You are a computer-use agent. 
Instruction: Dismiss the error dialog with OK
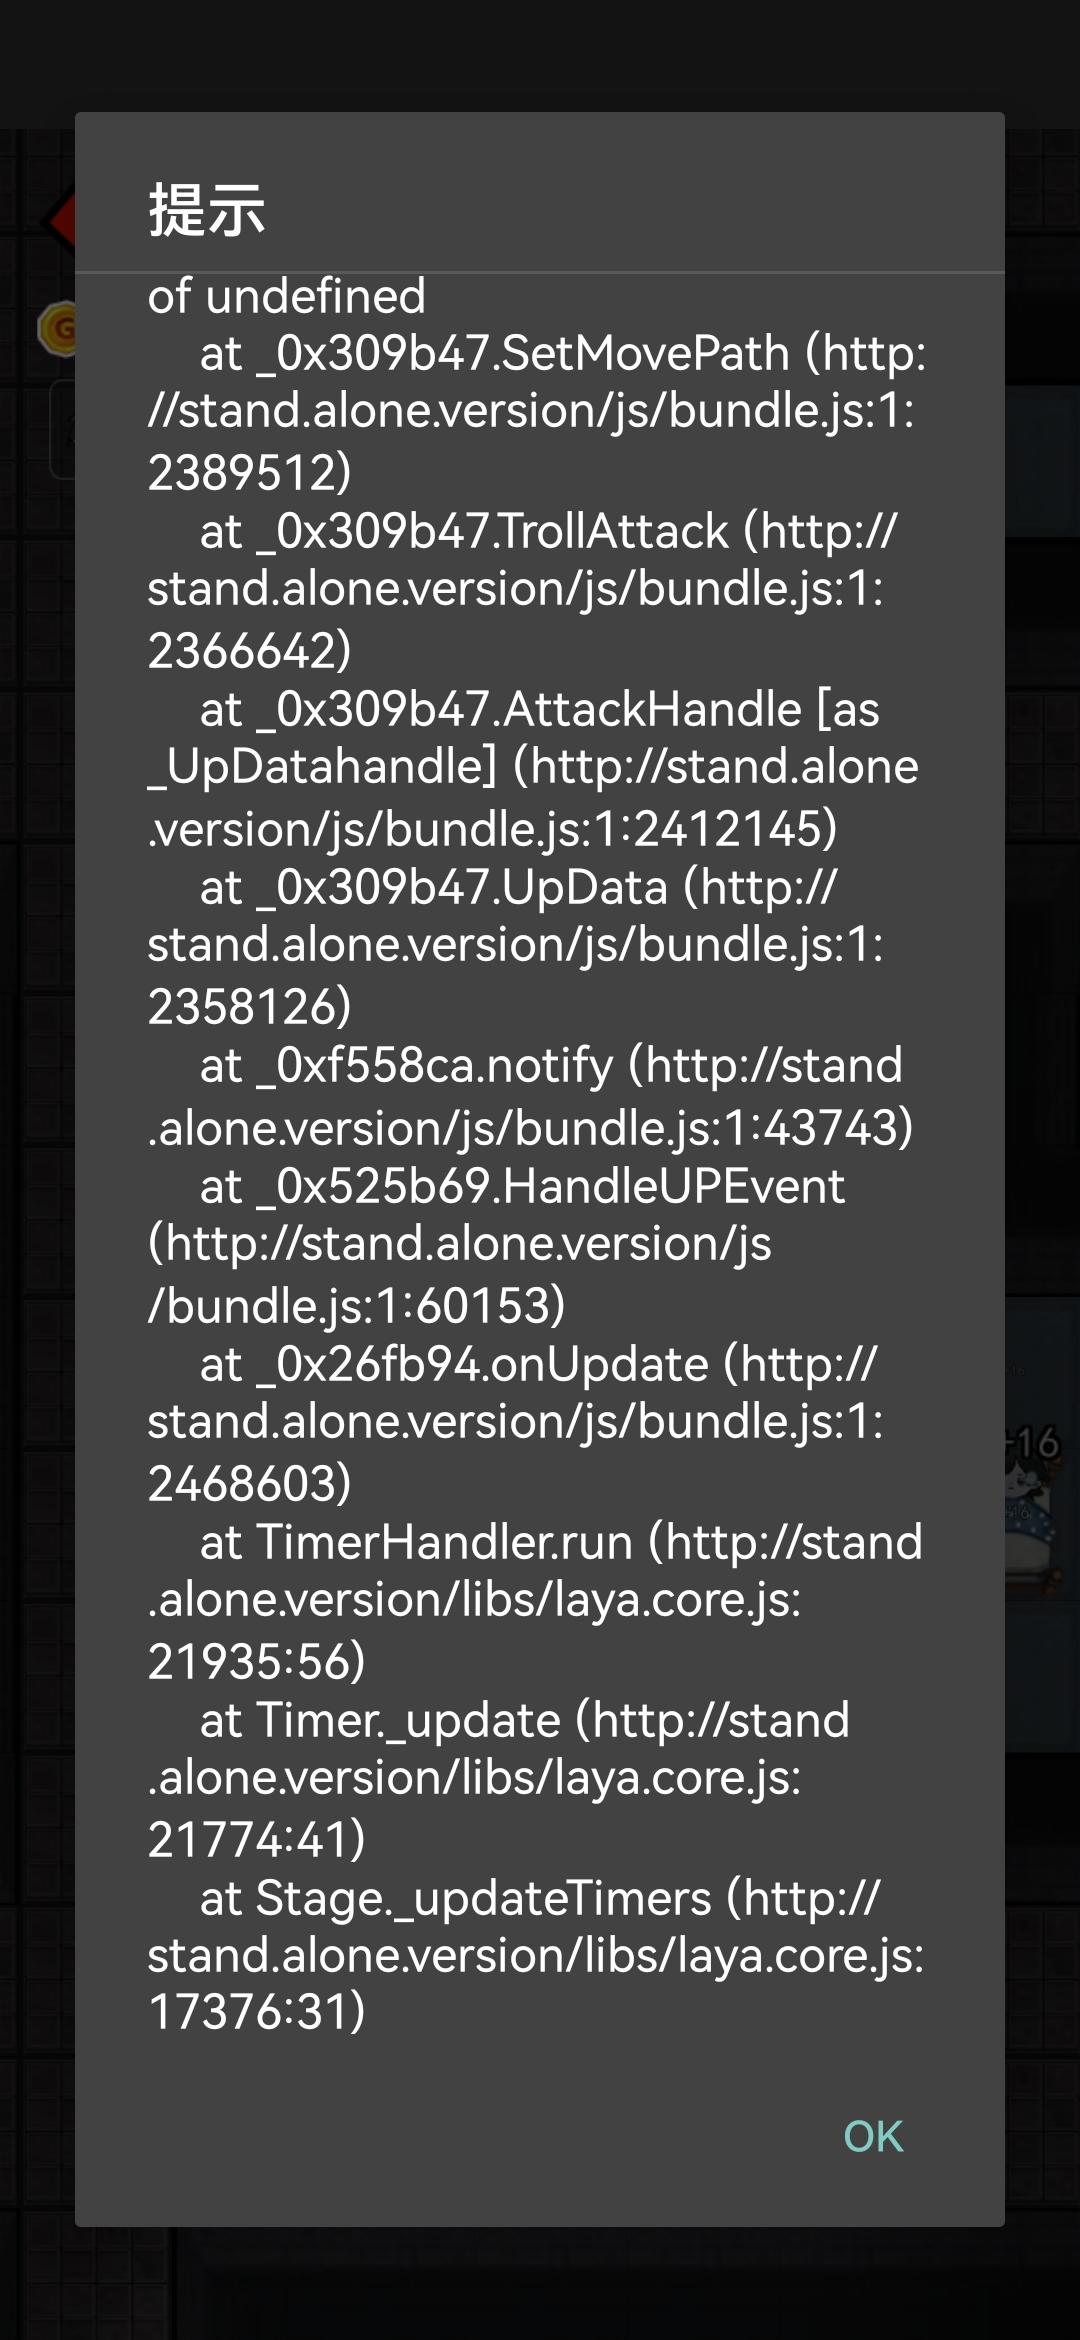coord(873,2136)
